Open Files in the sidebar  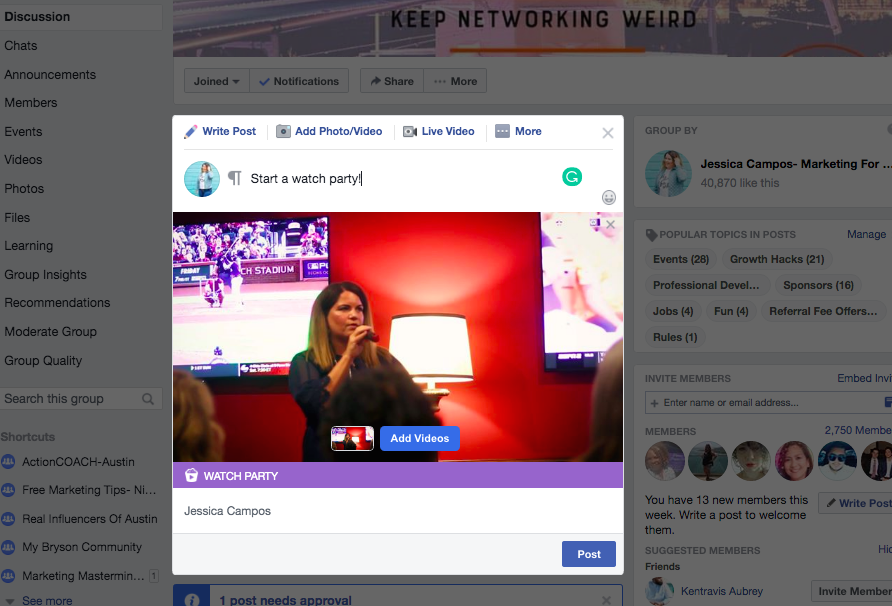coord(17,217)
